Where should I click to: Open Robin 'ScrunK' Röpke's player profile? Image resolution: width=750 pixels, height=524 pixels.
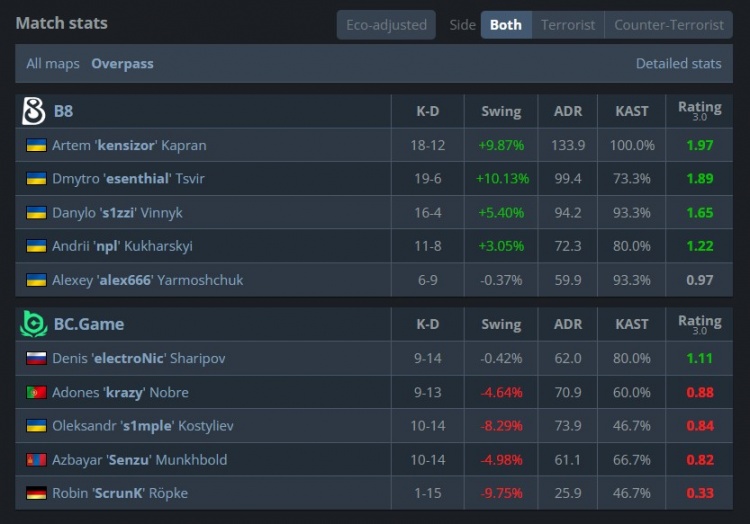(120, 493)
